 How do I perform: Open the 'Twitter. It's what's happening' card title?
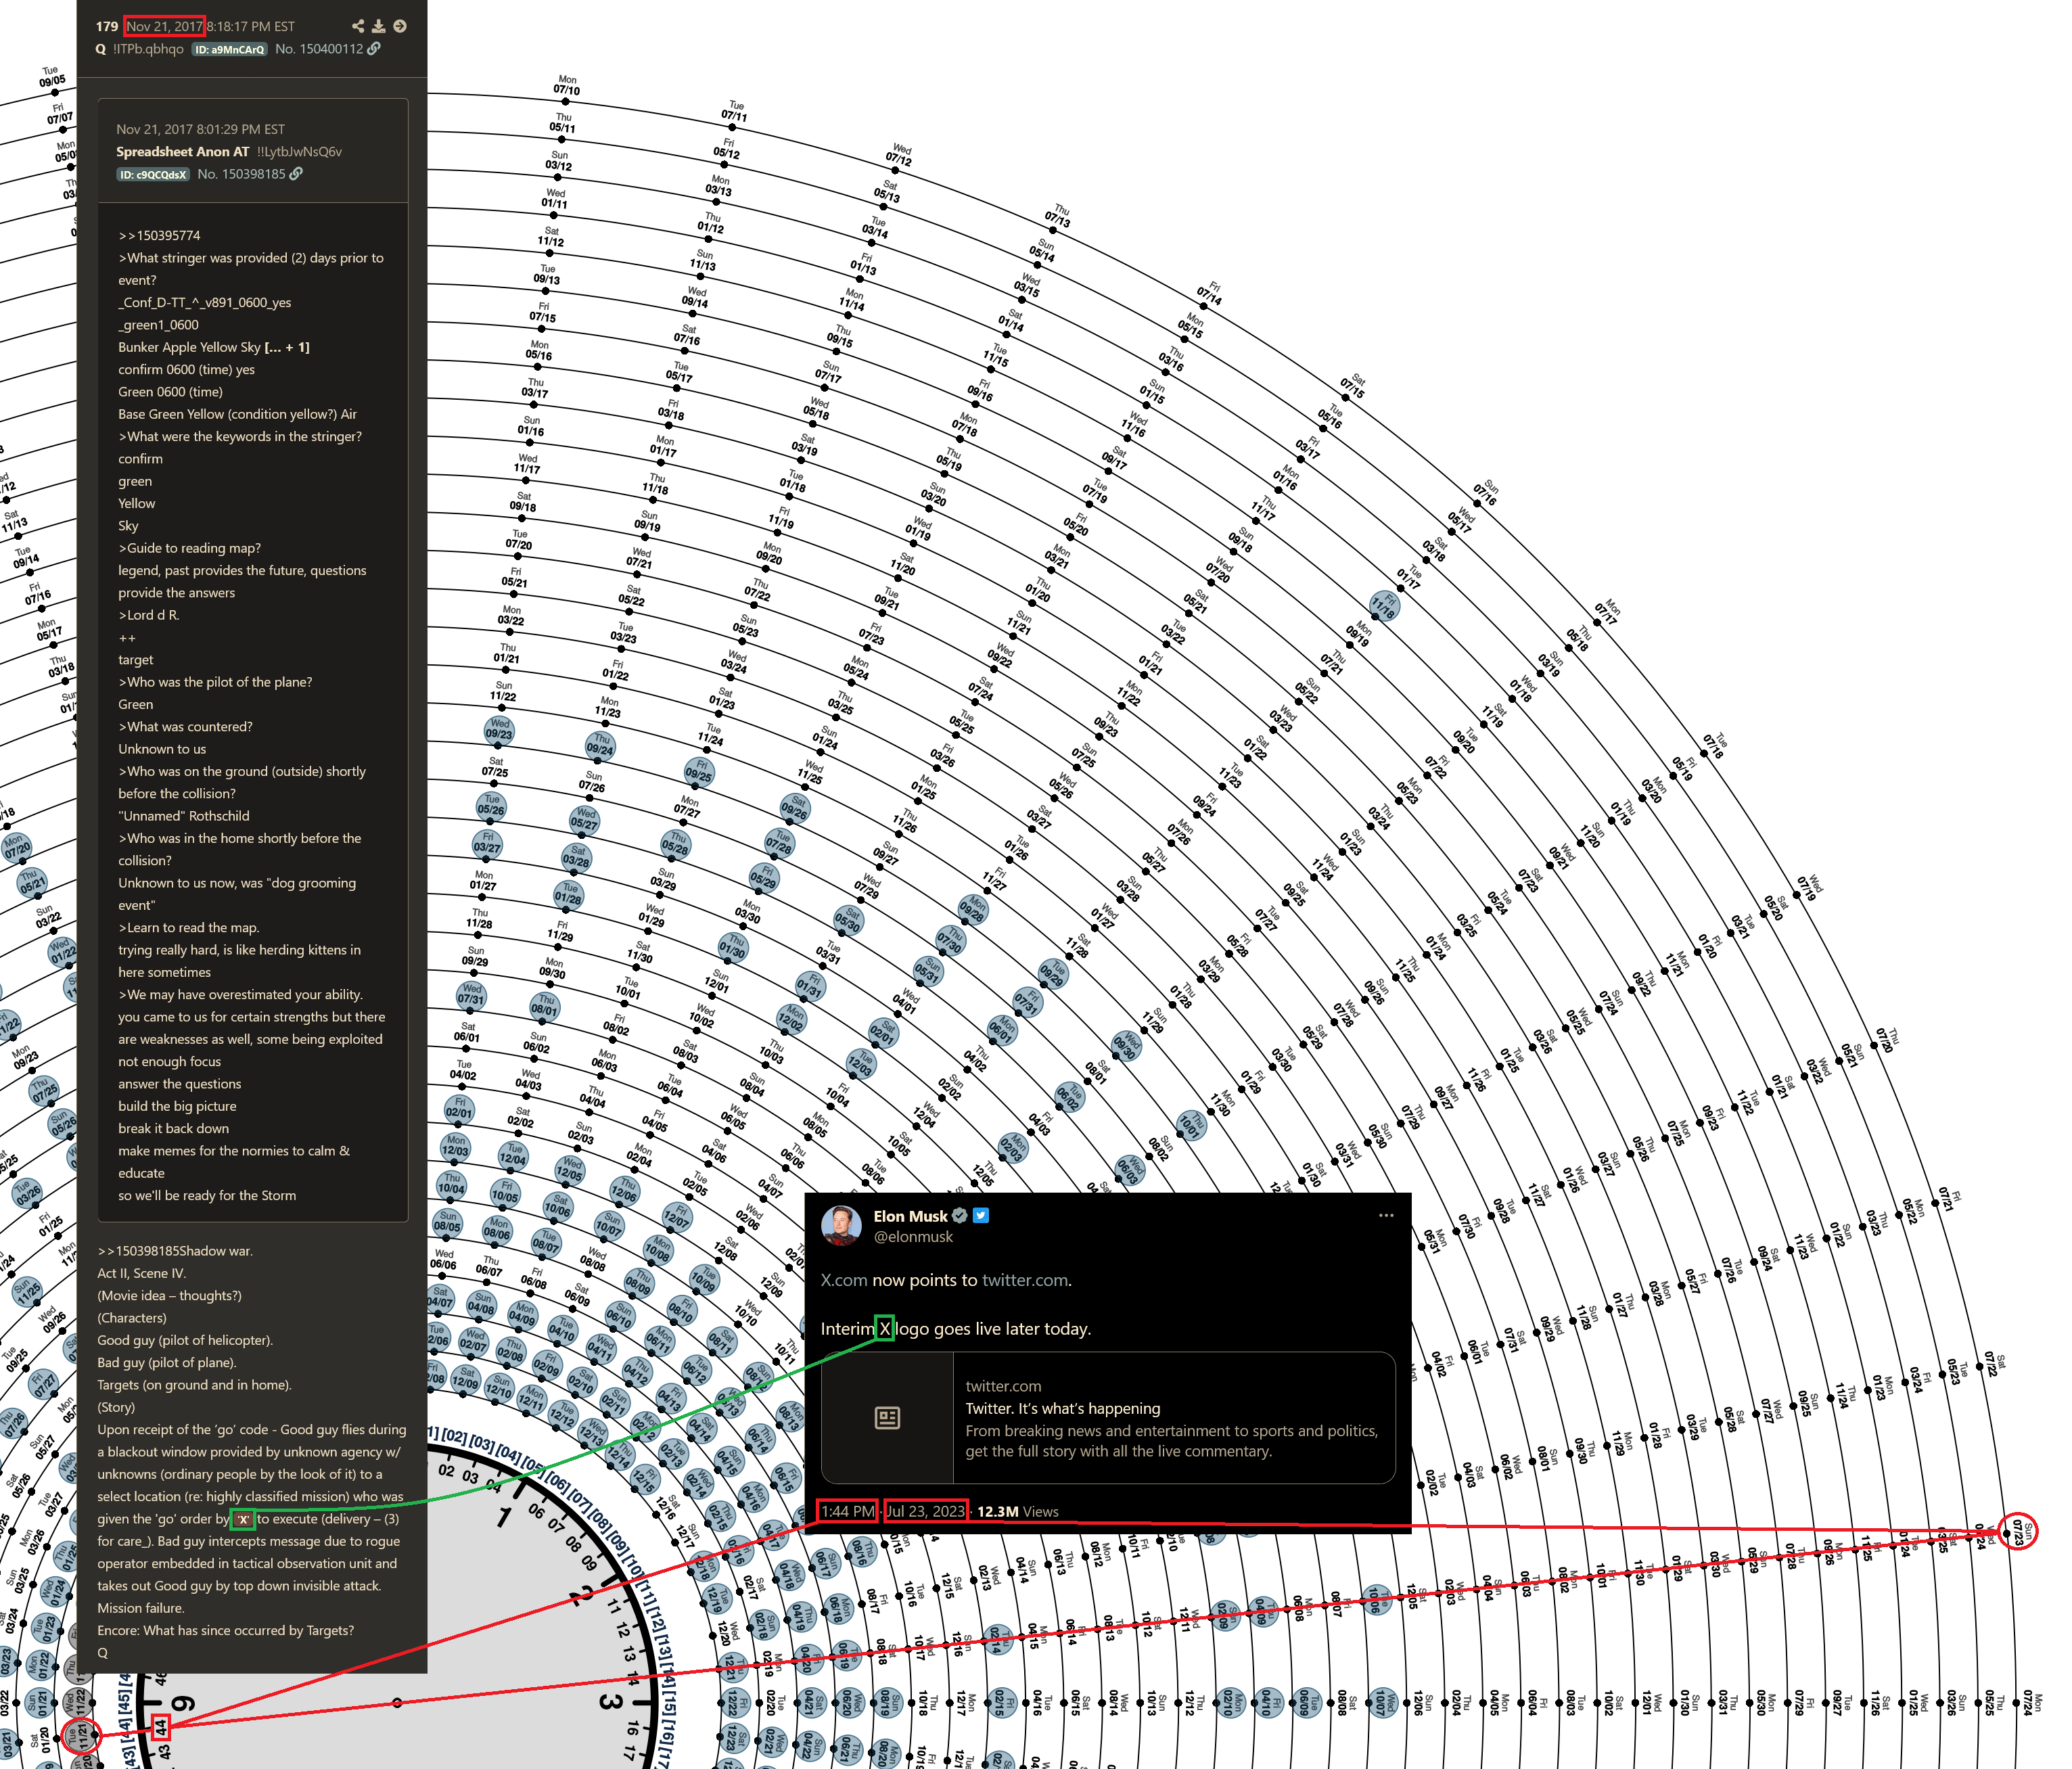point(1063,1408)
